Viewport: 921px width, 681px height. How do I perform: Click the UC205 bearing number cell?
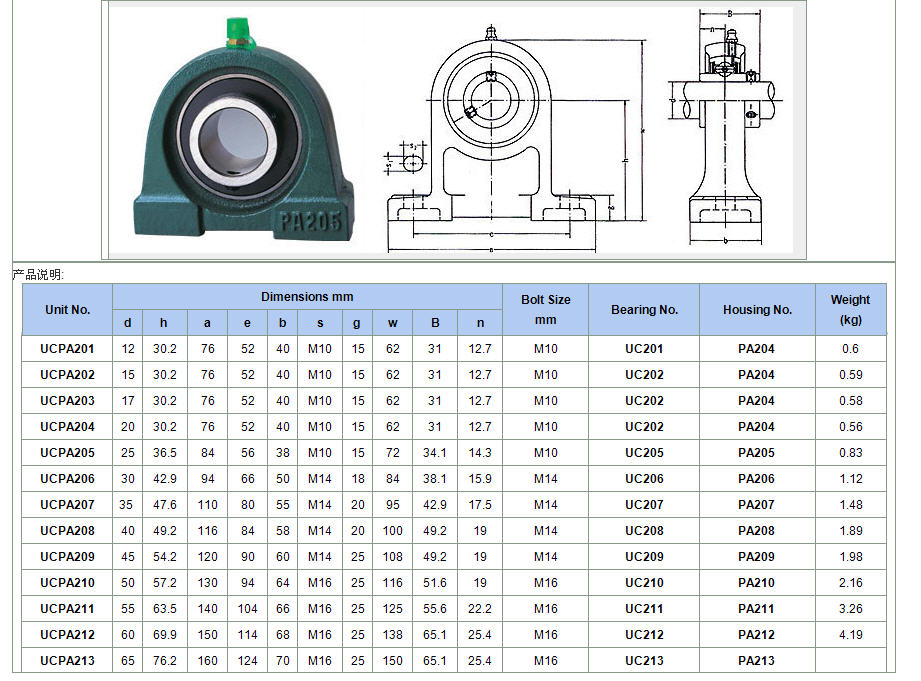(644, 452)
